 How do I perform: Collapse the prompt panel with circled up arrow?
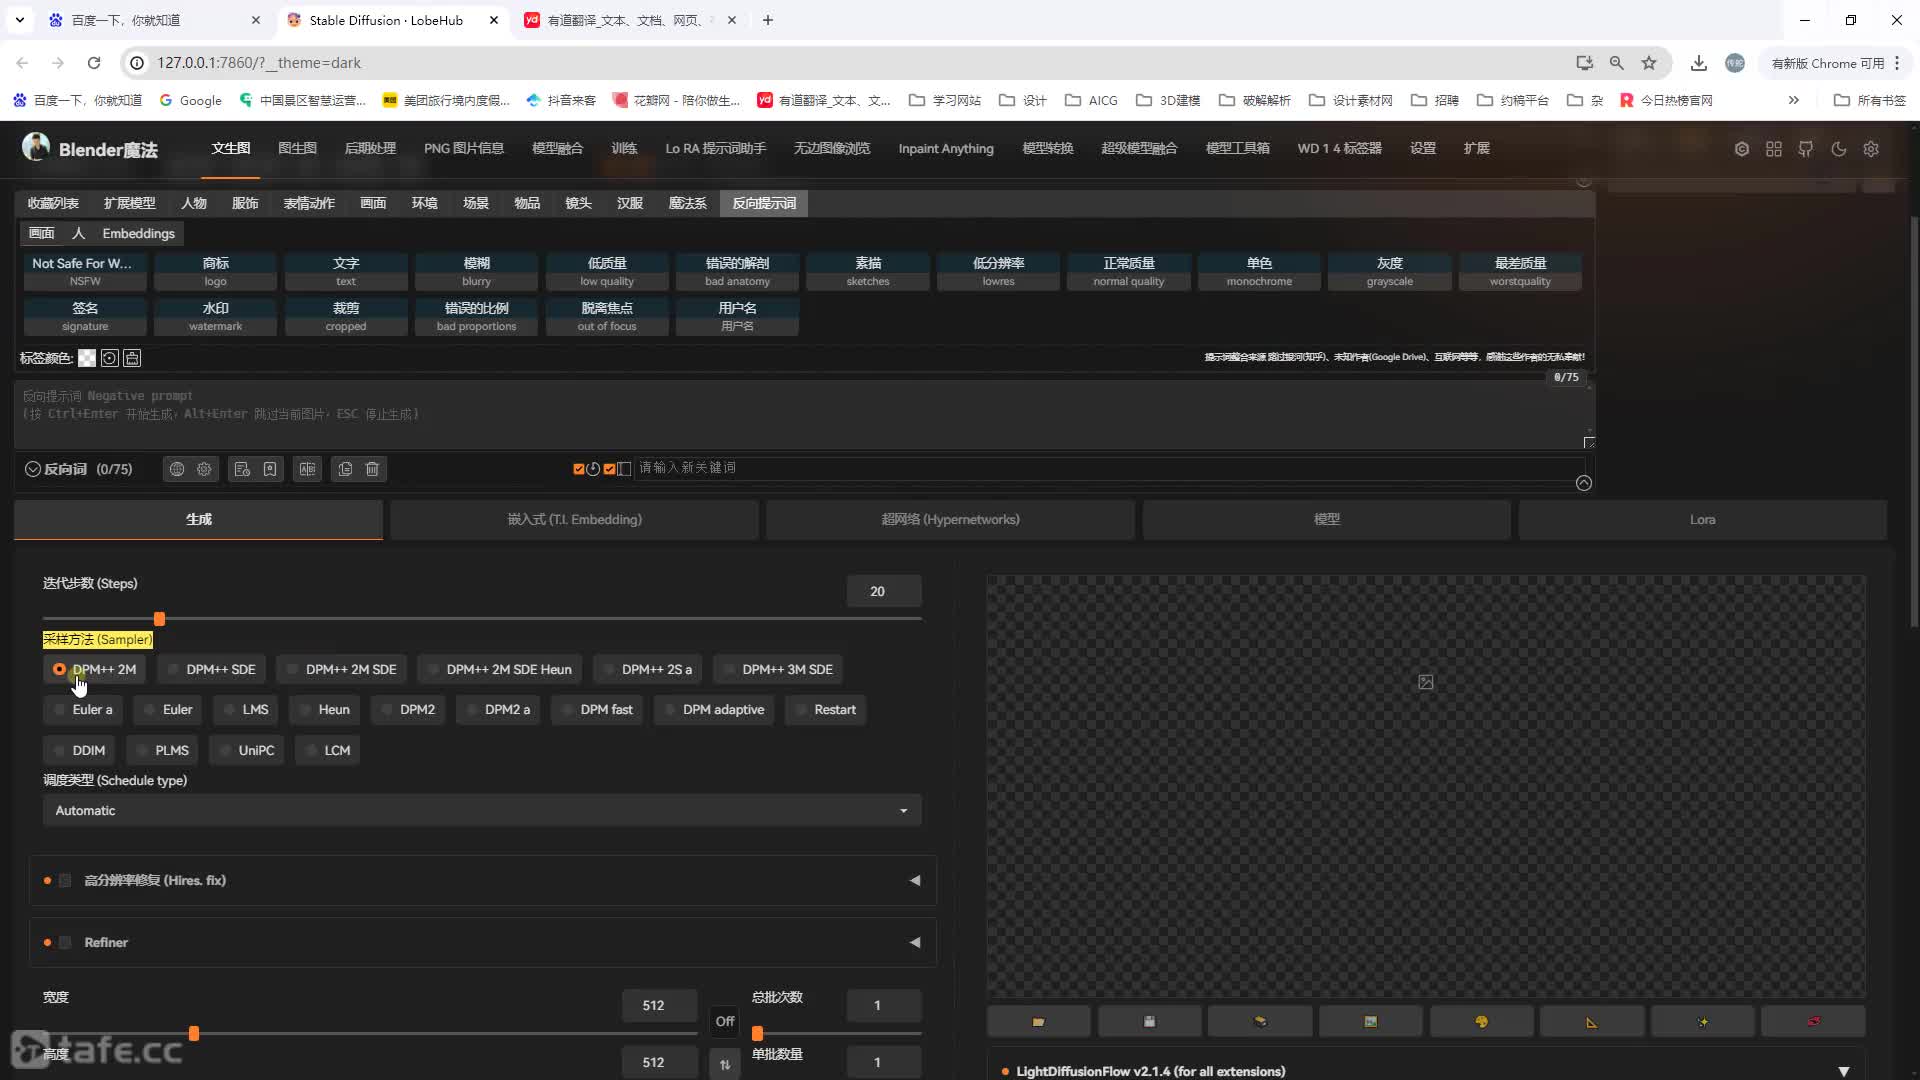1584,483
